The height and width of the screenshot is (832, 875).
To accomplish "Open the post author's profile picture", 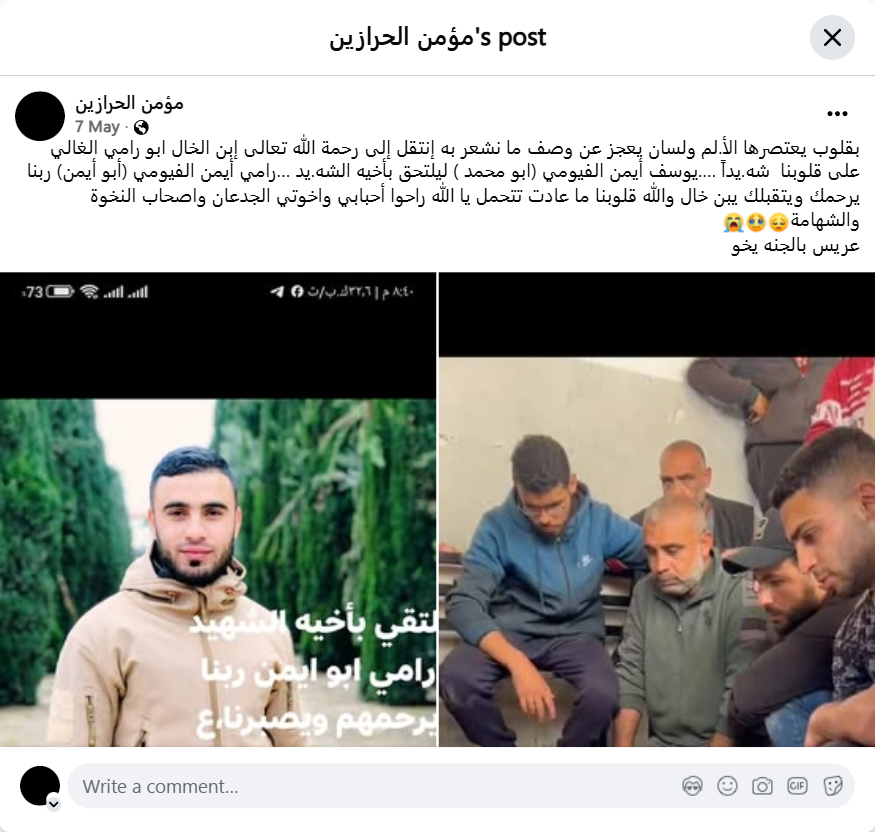I will pos(40,116).
